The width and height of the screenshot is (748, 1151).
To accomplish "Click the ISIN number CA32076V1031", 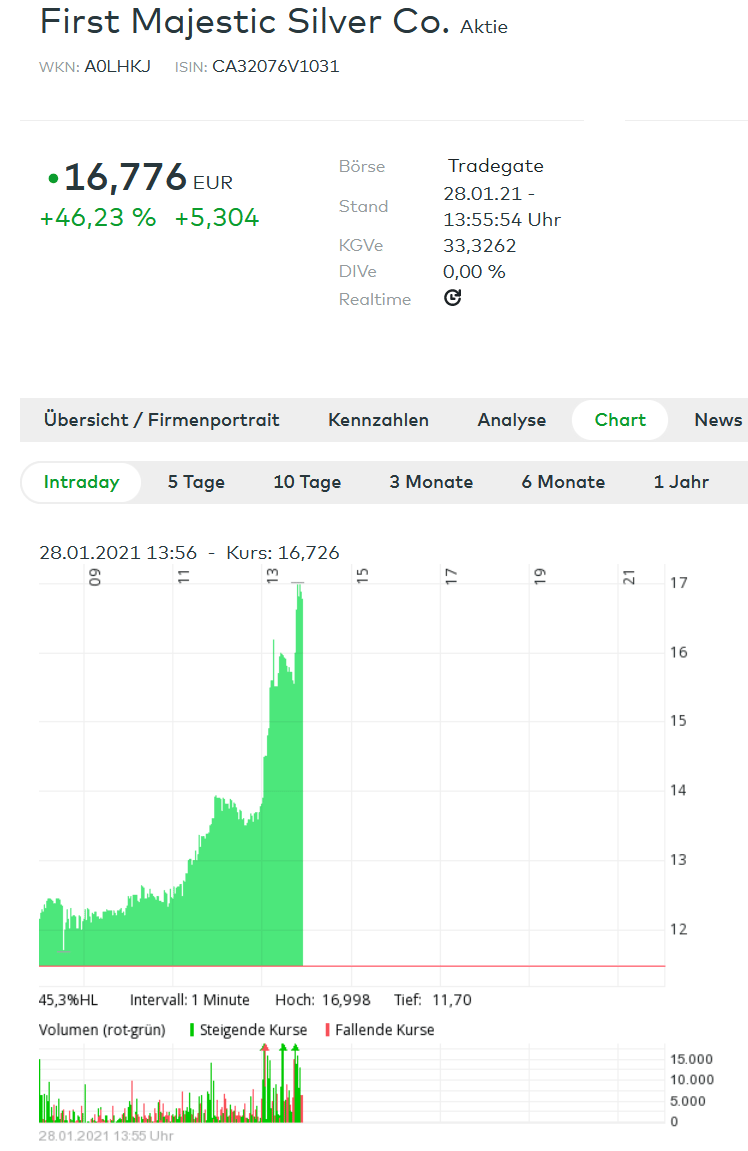I will [x=275, y=67].
